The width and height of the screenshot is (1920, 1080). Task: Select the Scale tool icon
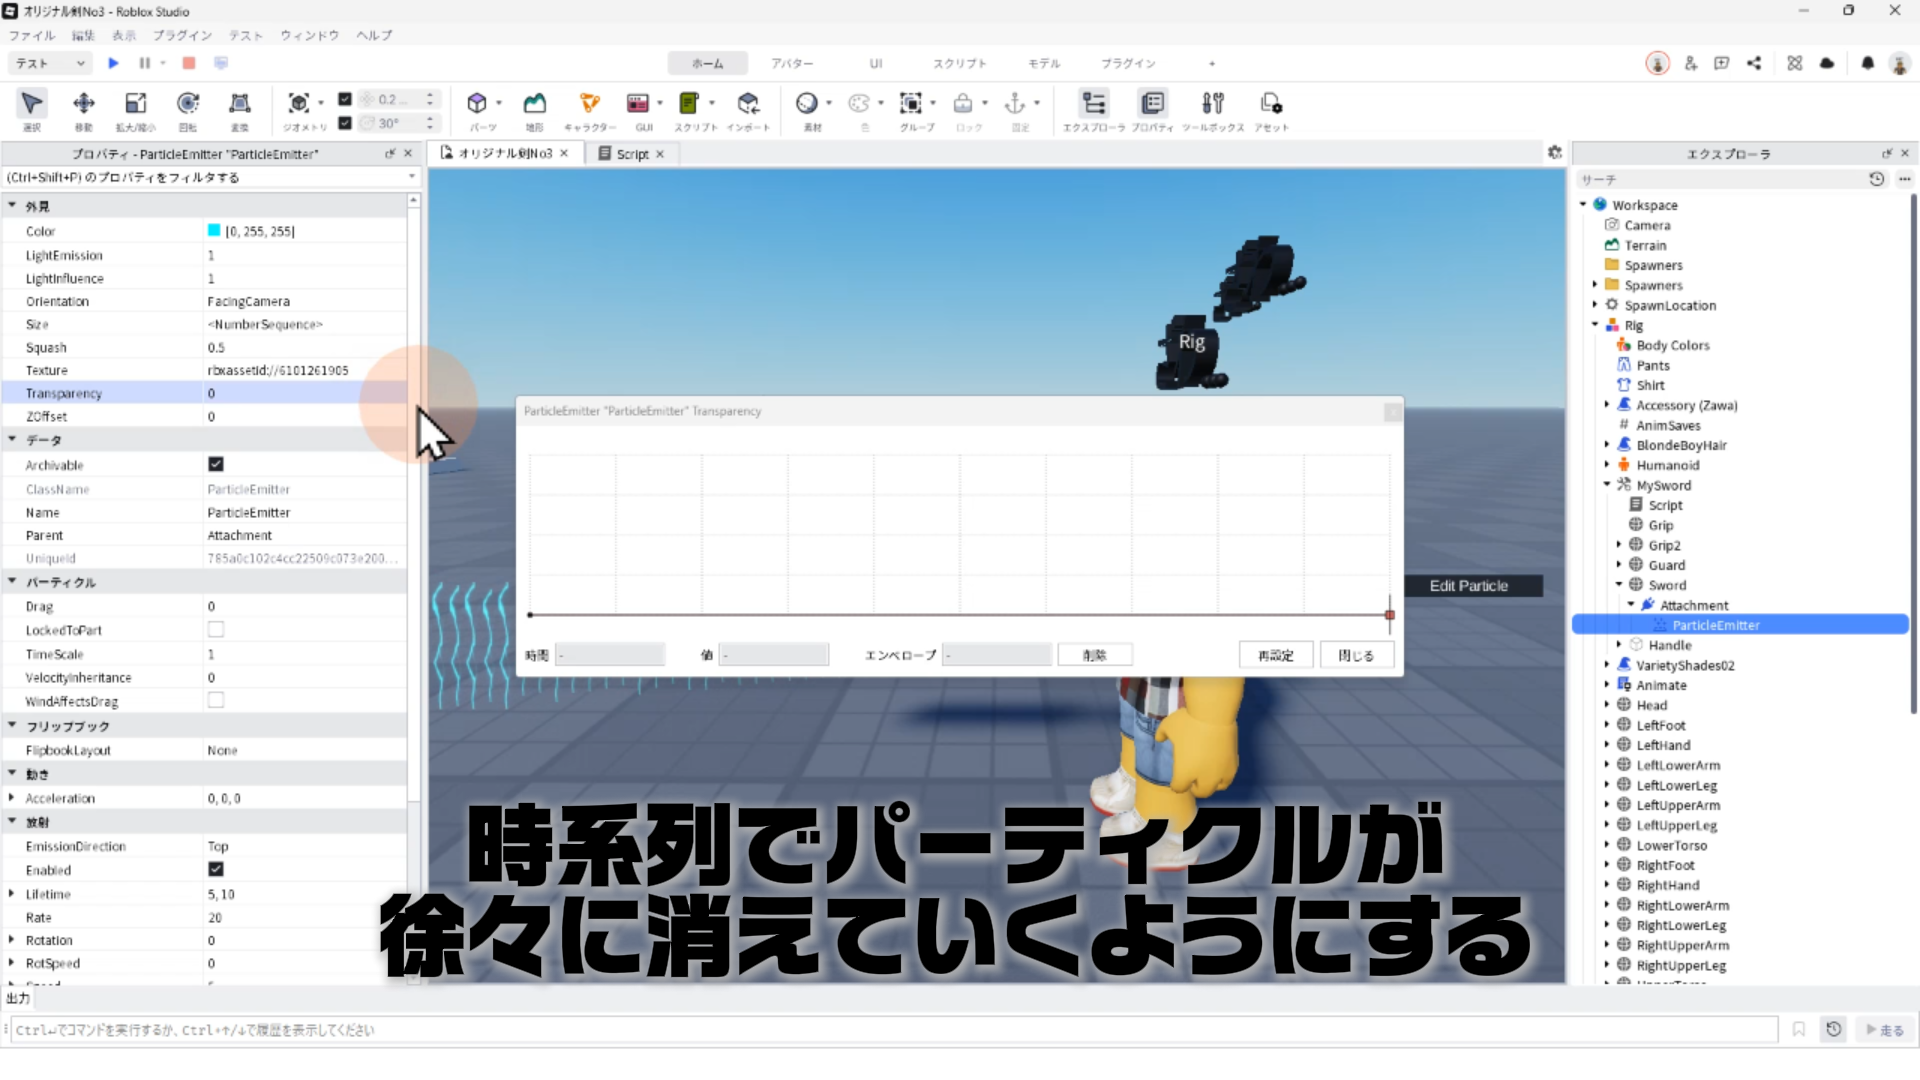point(135,104)
